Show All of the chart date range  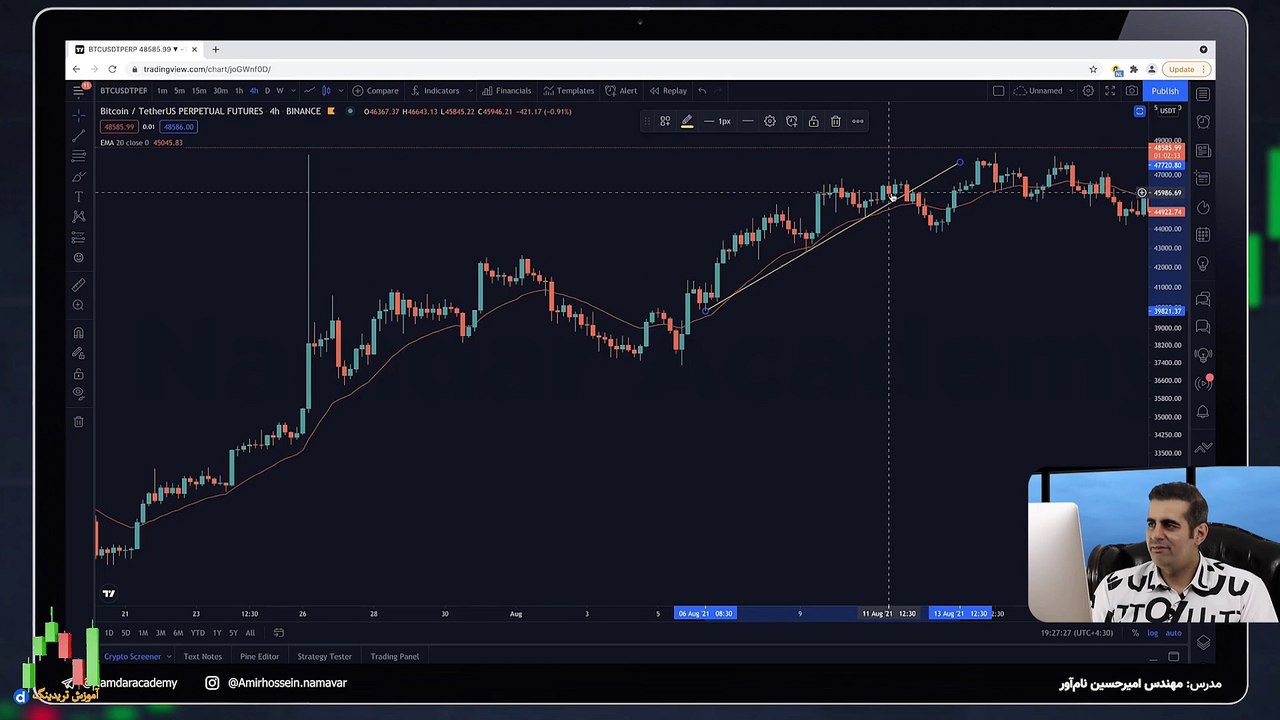[x=250, y=633]
